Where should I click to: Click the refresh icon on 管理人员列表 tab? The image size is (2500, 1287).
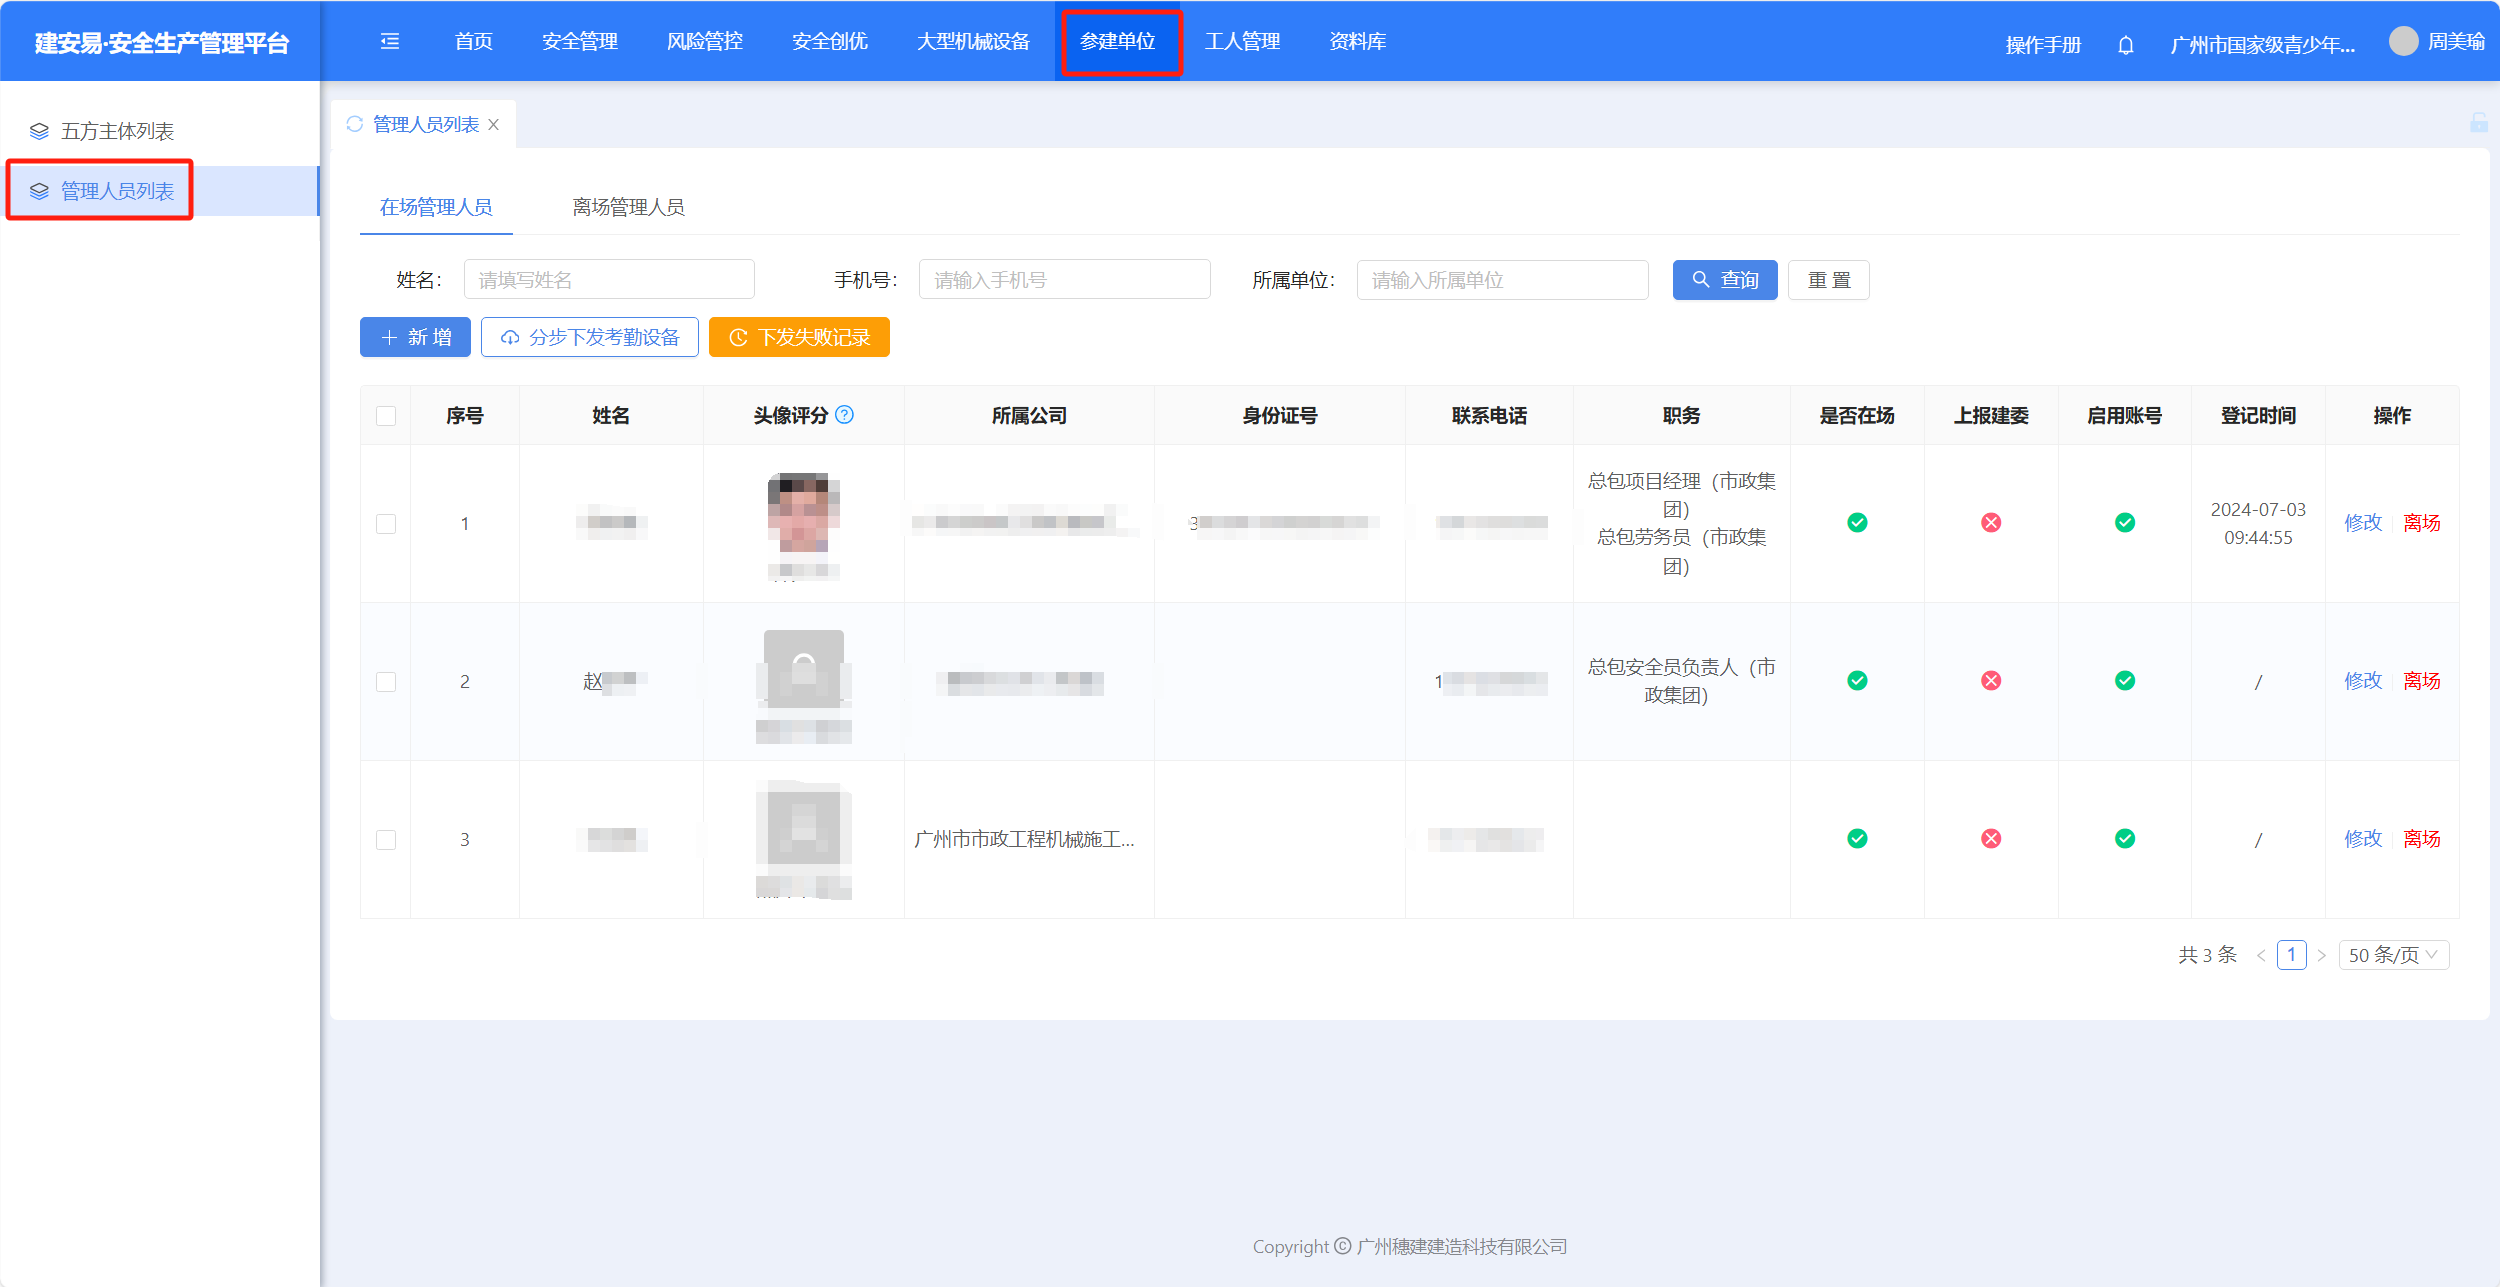click(x=354, y=124)
